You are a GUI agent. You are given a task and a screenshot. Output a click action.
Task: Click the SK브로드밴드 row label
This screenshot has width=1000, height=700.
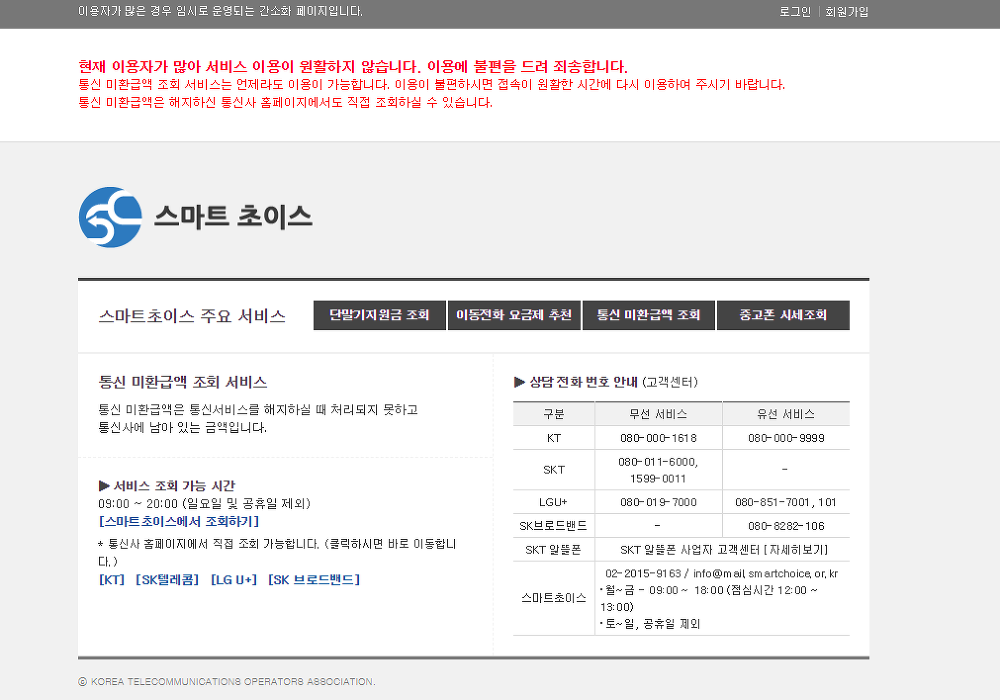pos(553,526)
